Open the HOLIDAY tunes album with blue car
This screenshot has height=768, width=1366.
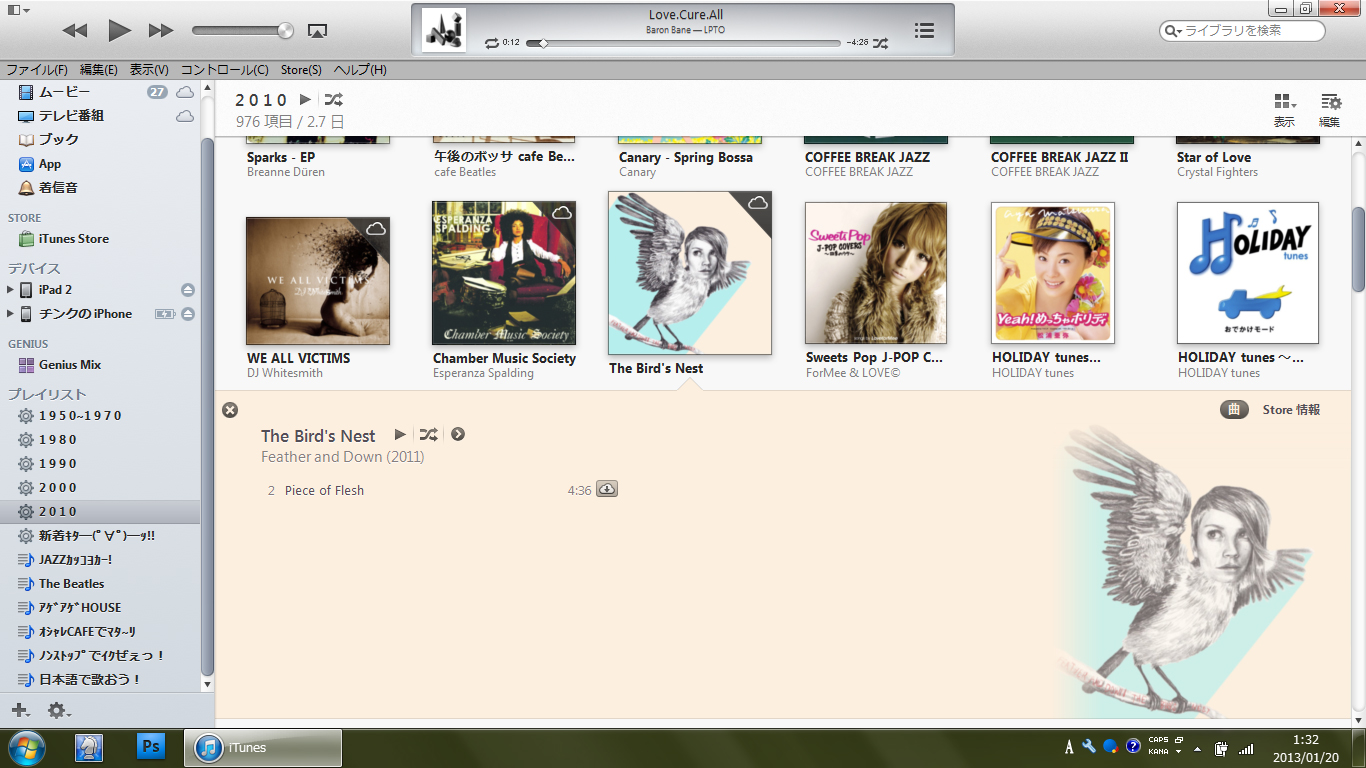coord(1248,273)
